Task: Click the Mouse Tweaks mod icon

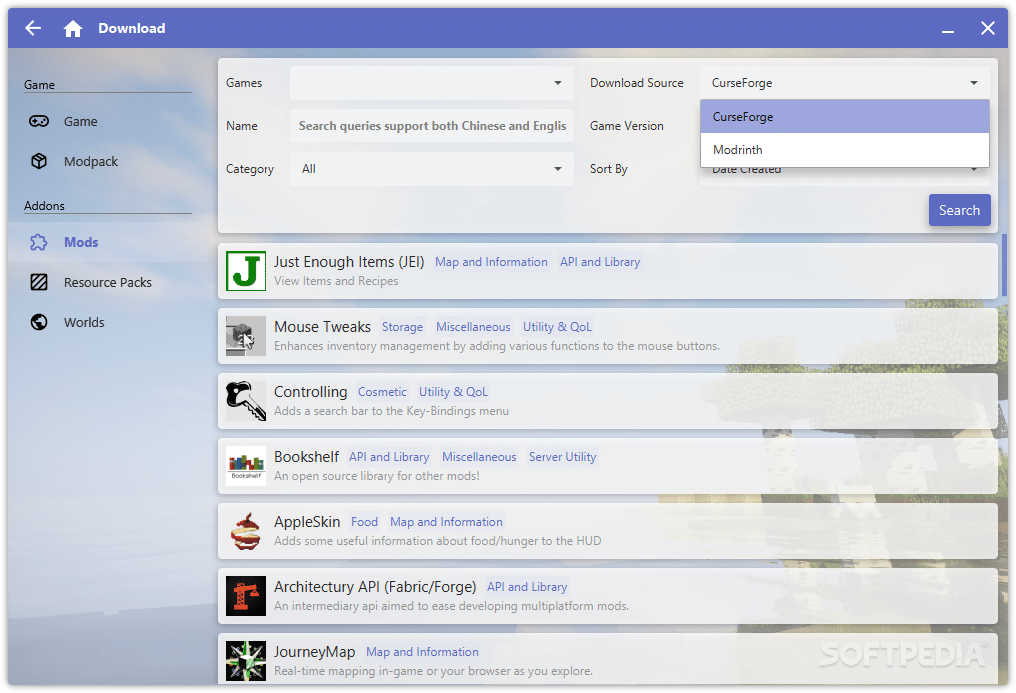Action: 246,335
